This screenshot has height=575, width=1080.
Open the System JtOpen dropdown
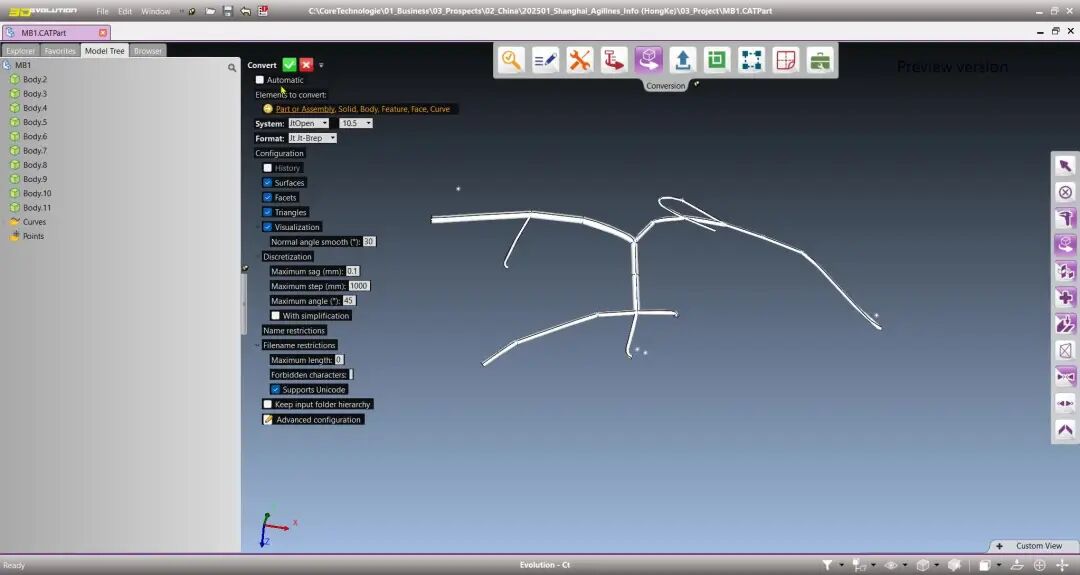pos(308,123)
